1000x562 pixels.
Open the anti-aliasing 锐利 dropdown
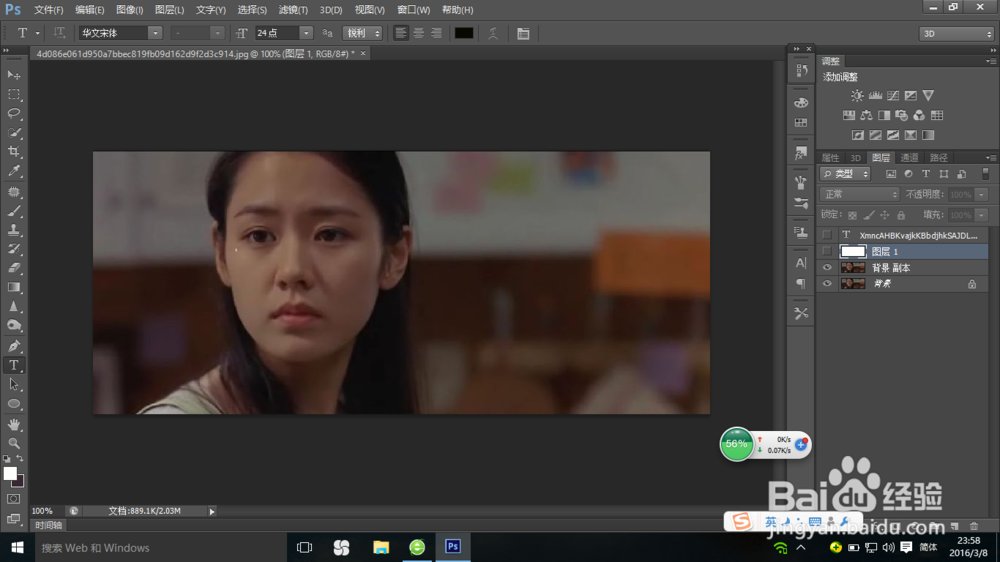362,33
